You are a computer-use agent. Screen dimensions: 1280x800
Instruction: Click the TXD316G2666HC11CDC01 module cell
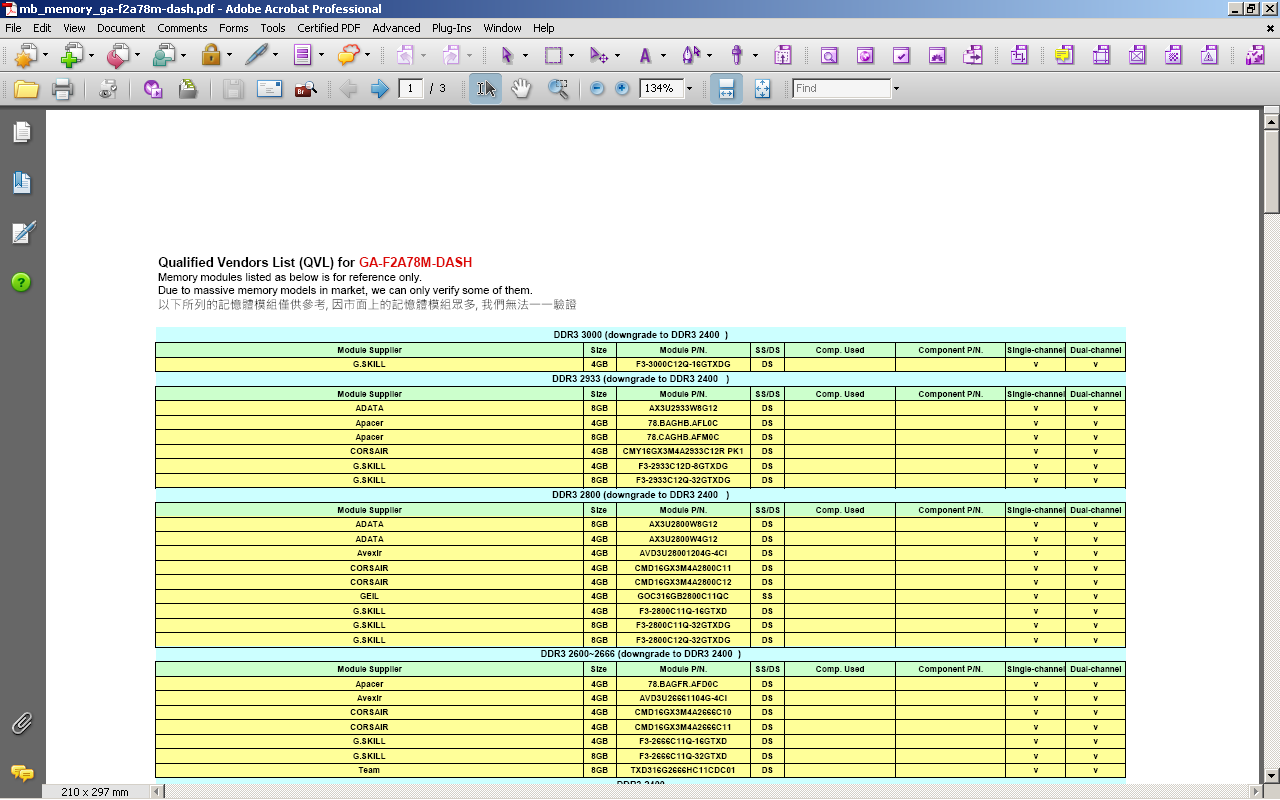pos(683,770)
